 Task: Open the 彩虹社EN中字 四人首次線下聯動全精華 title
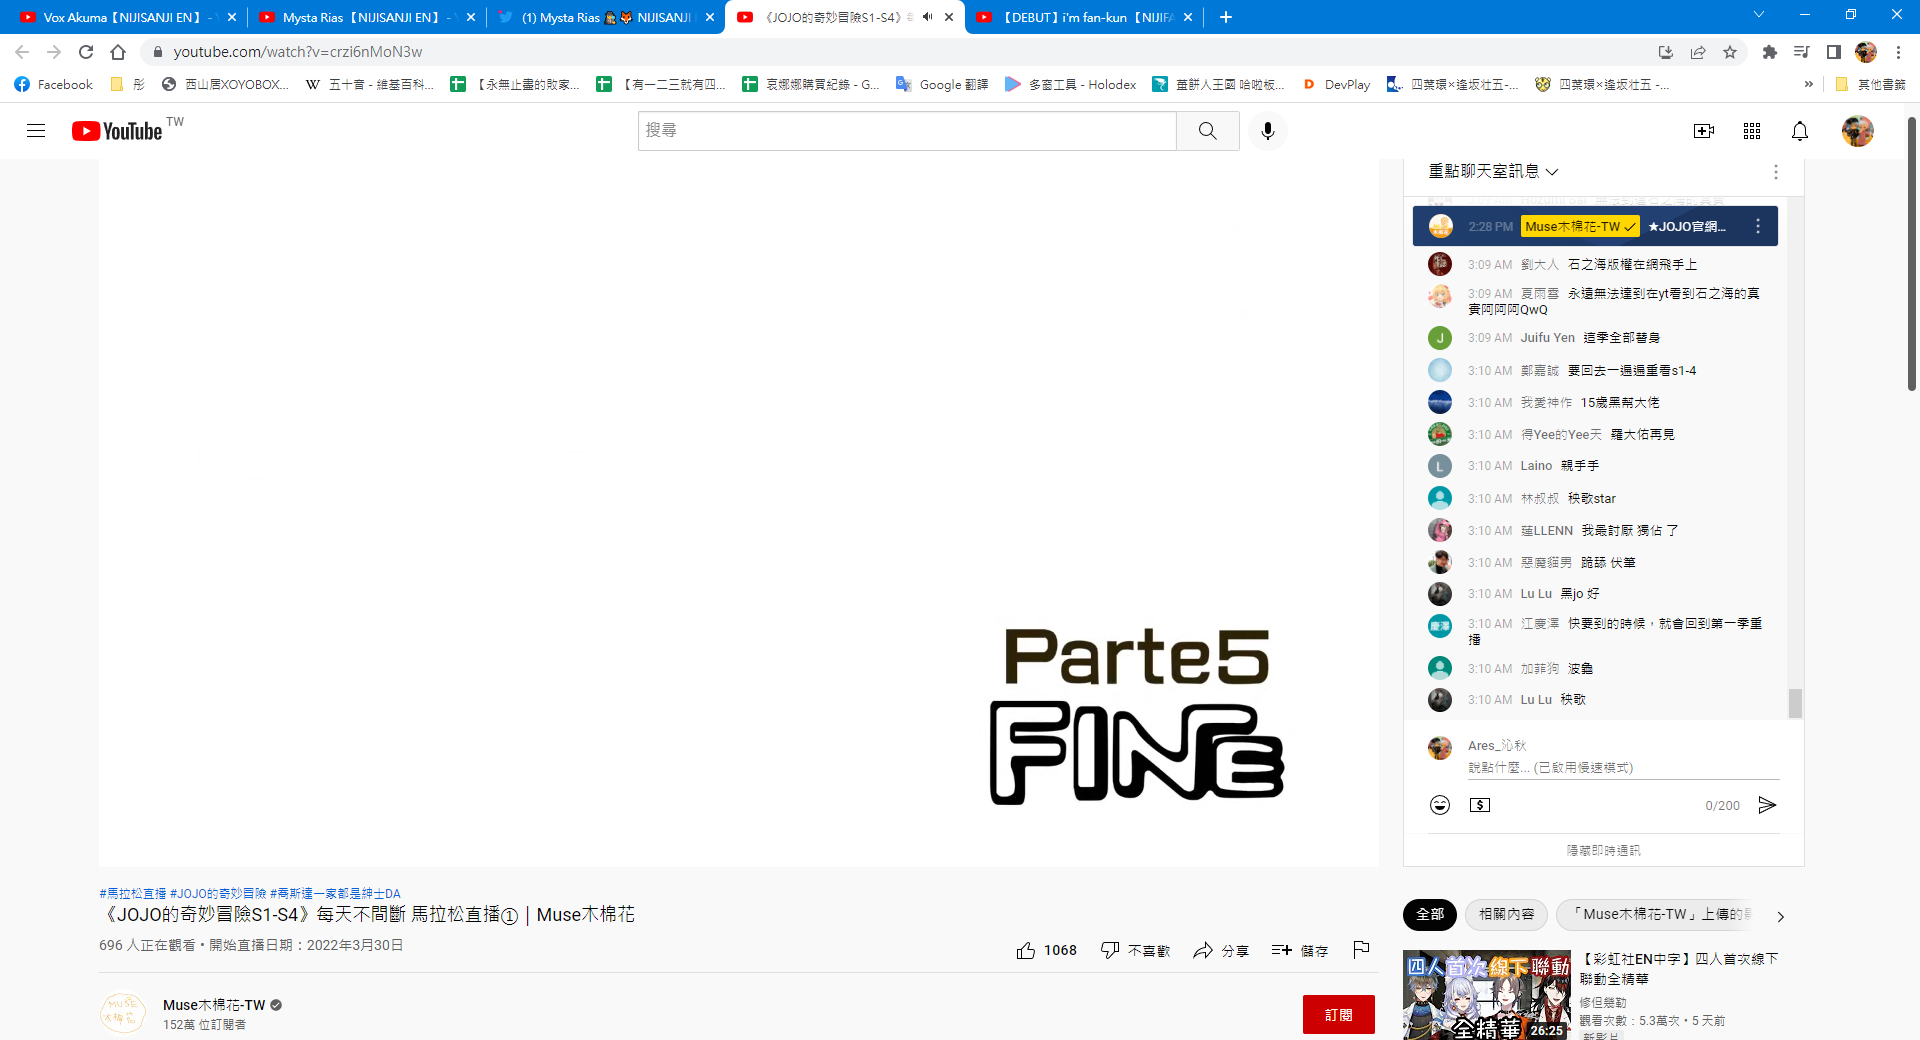[x=1678, y=968]
